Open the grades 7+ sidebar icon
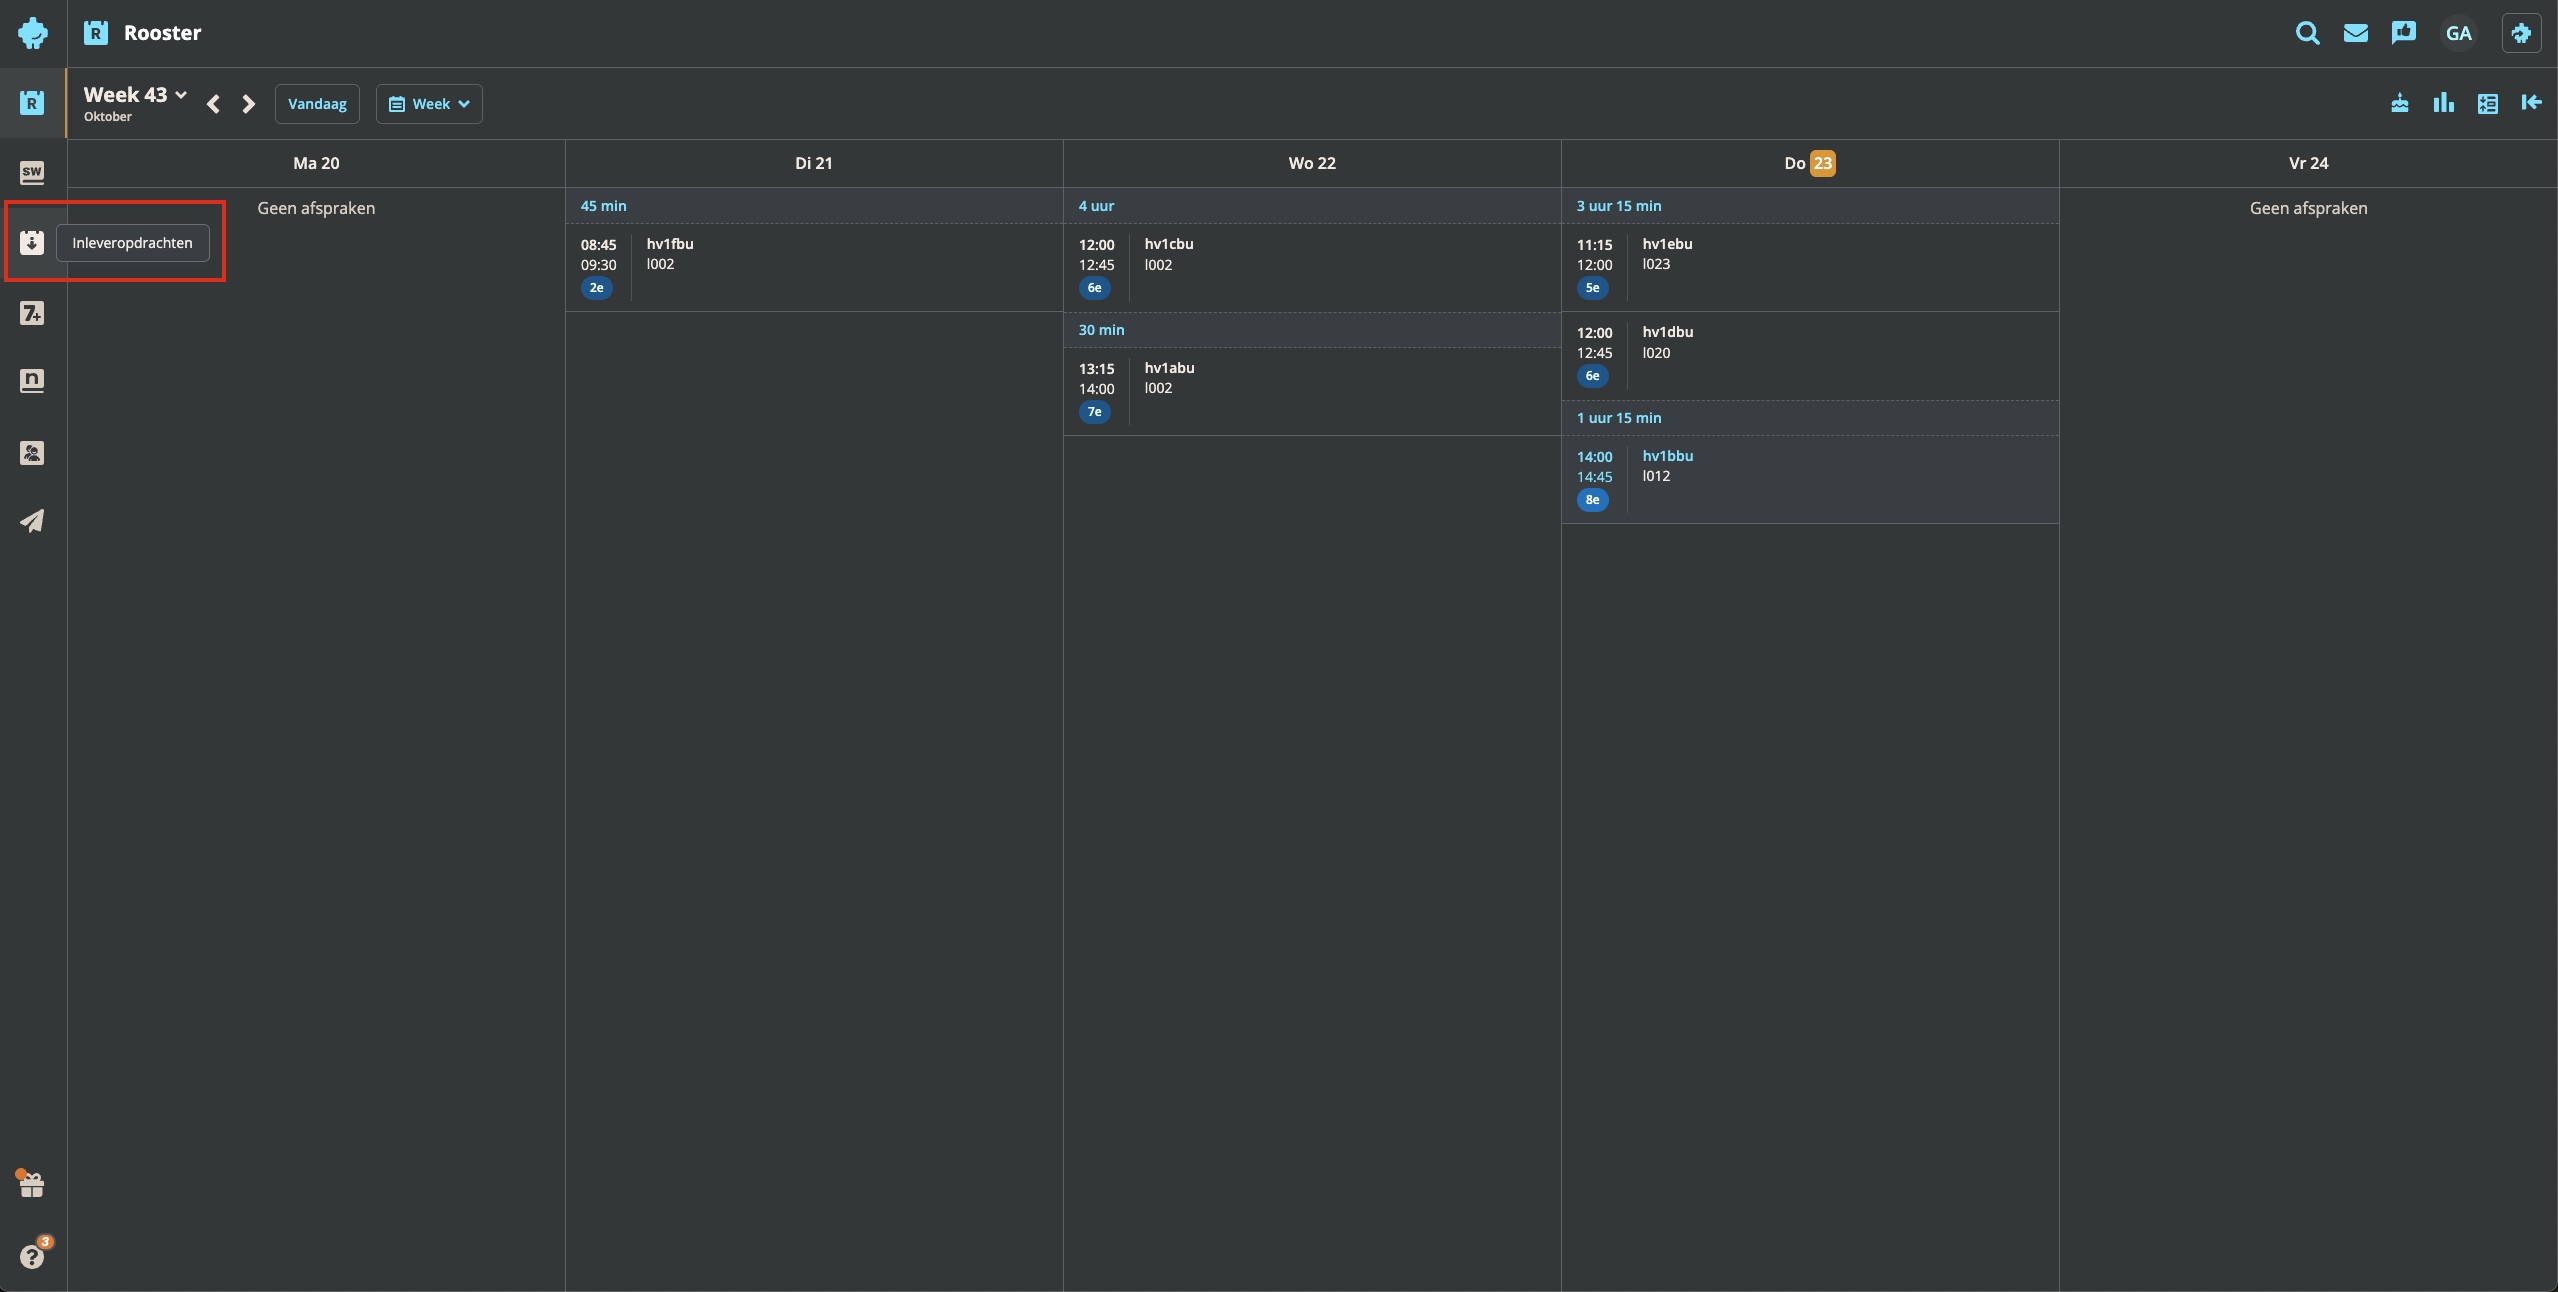Viewport: 2558px width, 1292px height. [x=32, y=313]
